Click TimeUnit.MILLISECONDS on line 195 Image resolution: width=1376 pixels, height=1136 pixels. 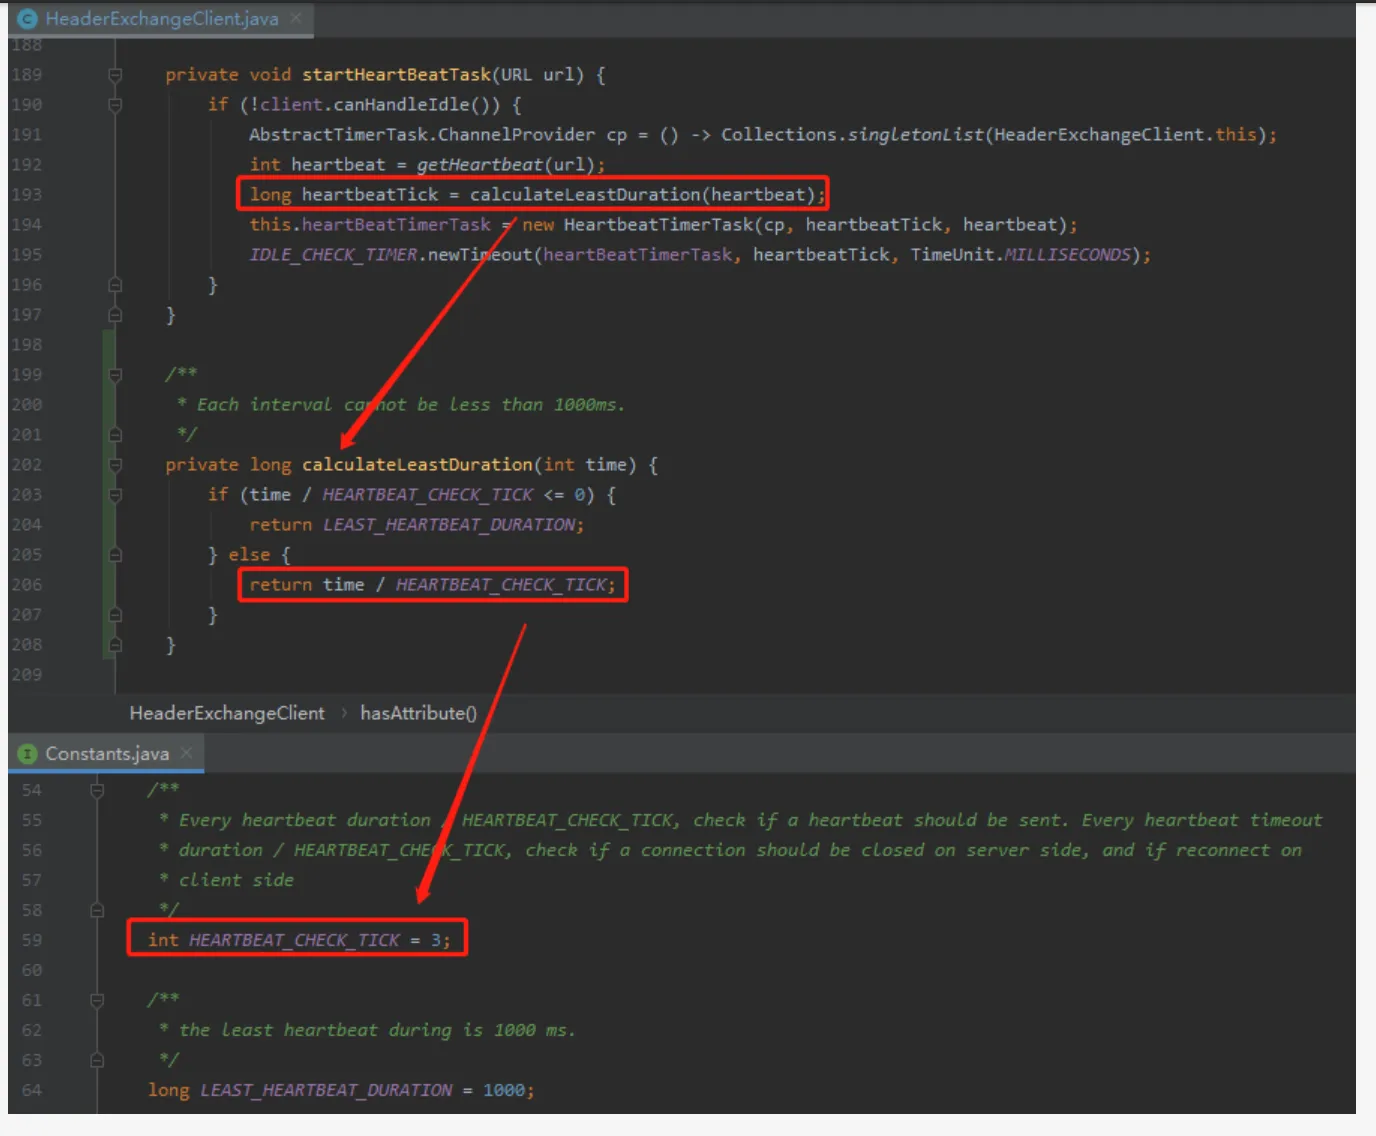pyautogui.click(x=1020, y=255)
